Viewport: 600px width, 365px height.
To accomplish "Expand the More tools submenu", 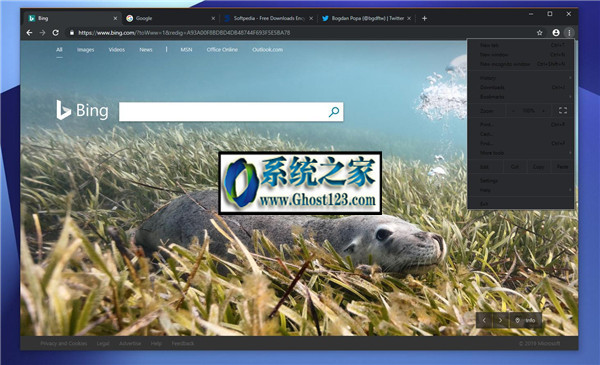I will pyautogui.click(x=521, y=153).
